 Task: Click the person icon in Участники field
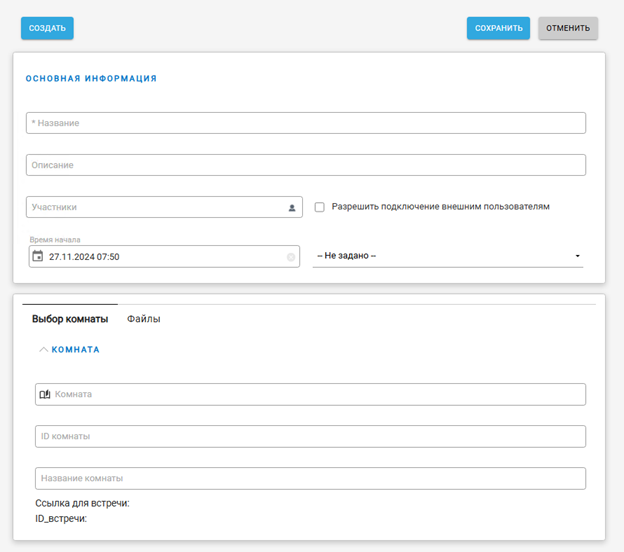292,208
